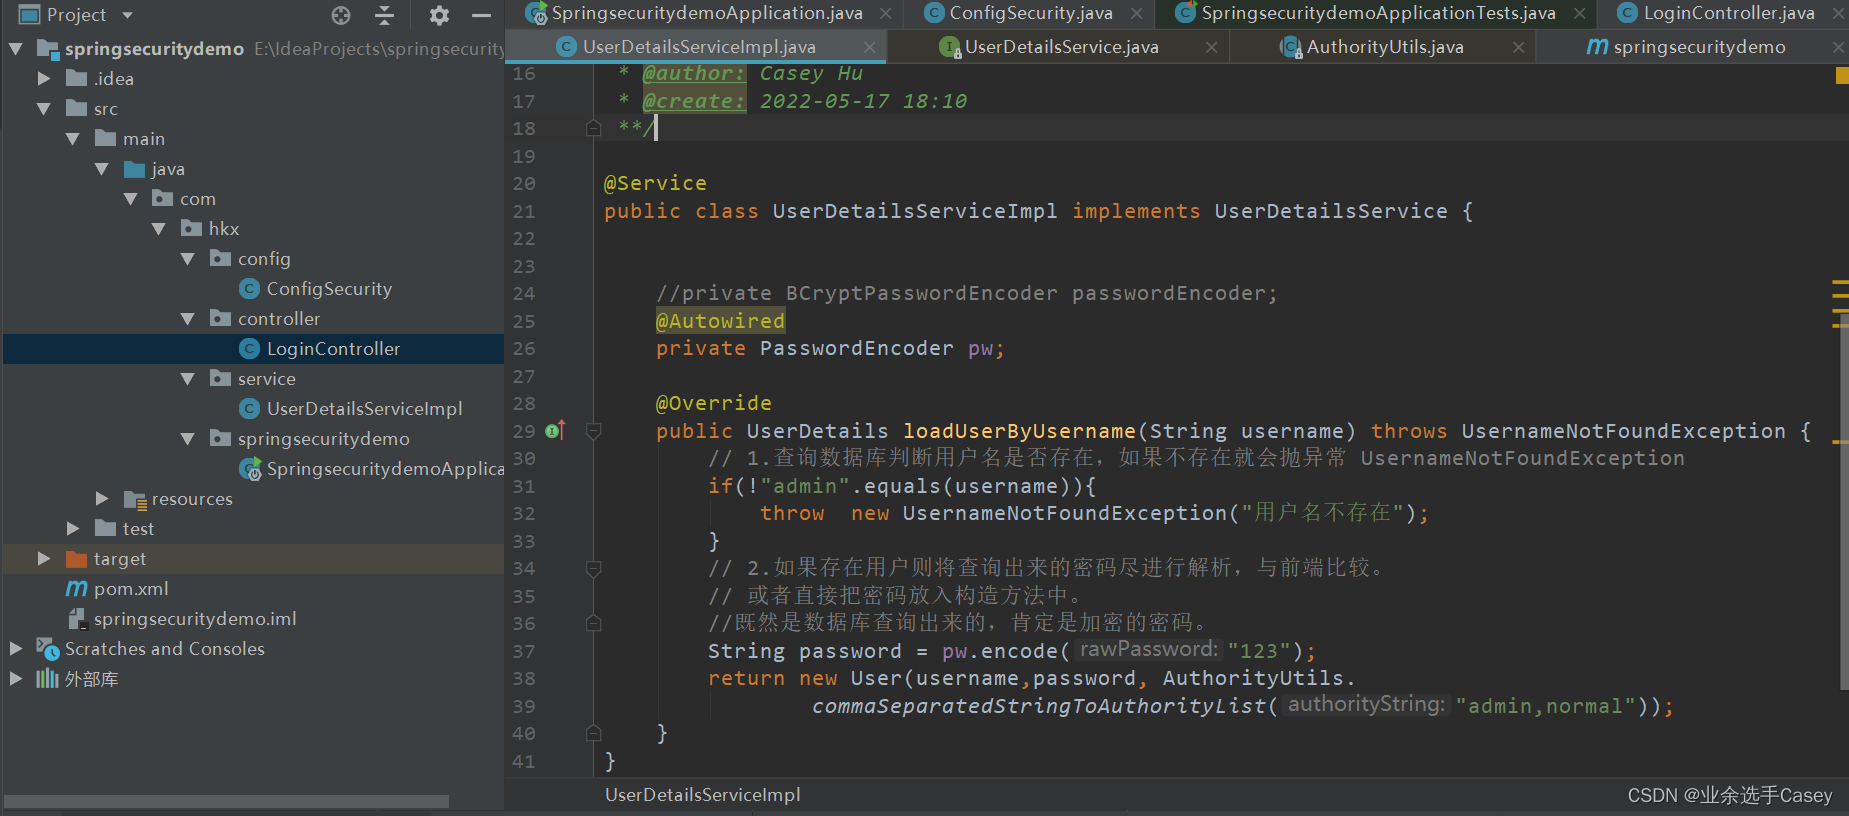Click loadUserByUsername method name
The width and height of the screenshot is (1849, 816).
point(1019,431)
